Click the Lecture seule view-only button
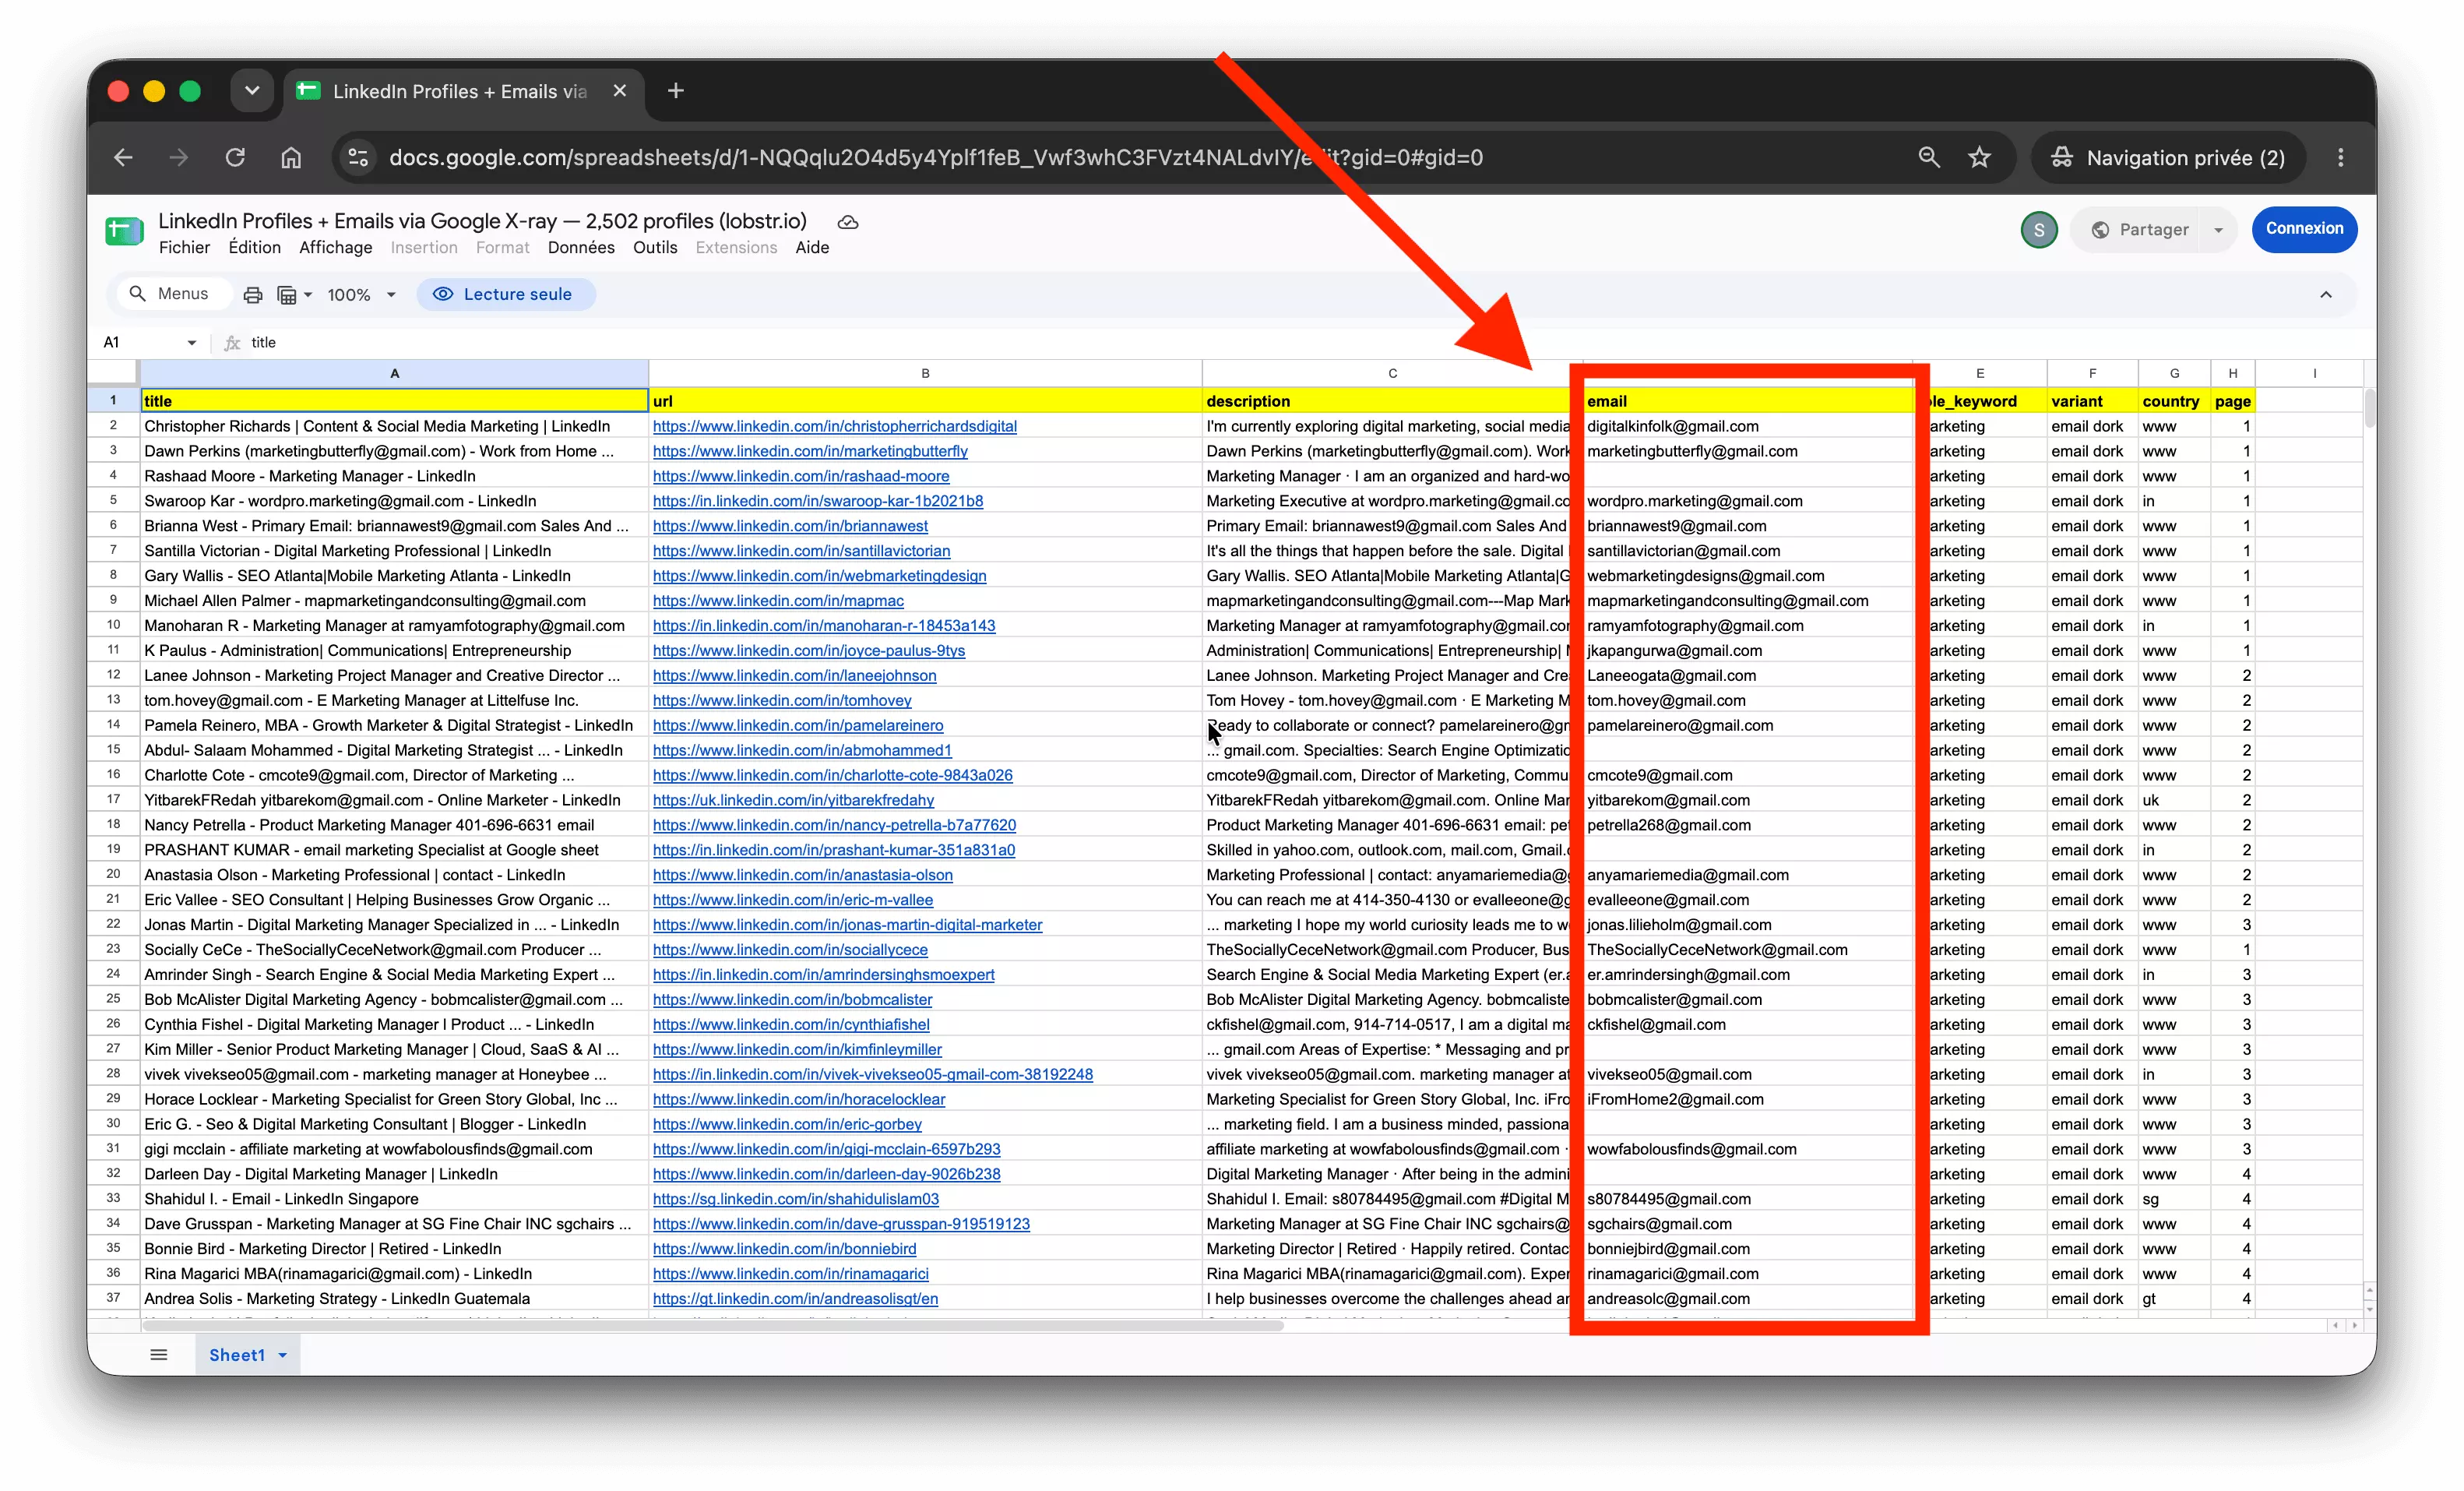2464x1491 pixels. pos(505,294)
